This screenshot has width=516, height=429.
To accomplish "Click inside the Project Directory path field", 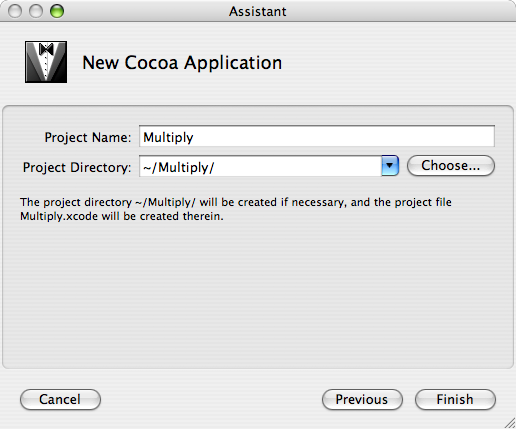I will click(x=260, y=166).
